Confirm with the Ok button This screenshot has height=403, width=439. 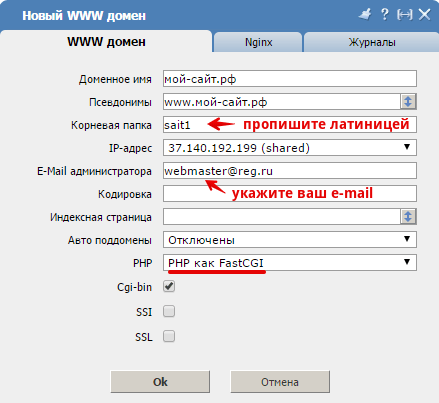point(160,382)
